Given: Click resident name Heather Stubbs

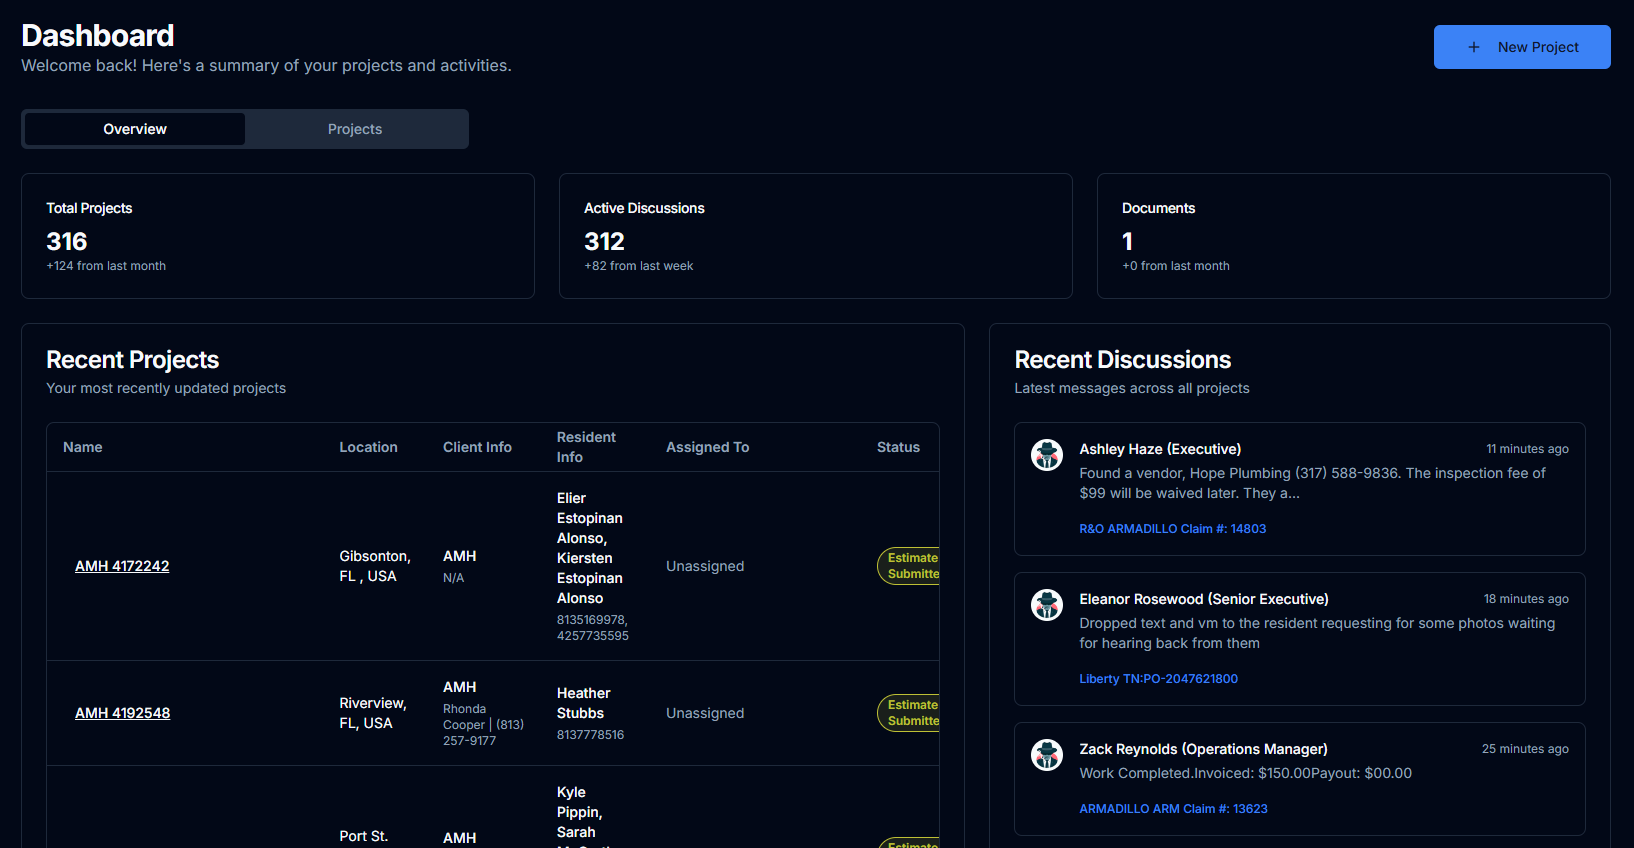Looking at the screenshot, I should tap(583, 703).
